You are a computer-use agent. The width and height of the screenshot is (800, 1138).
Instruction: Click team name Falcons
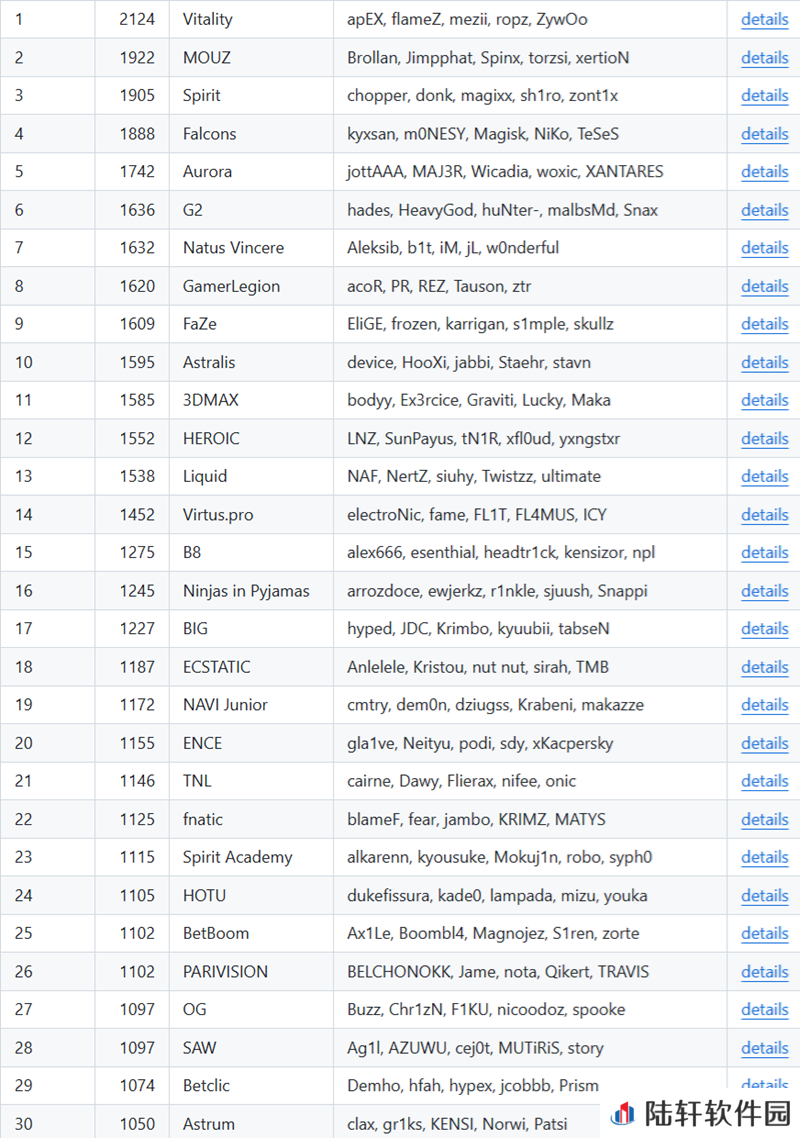click(x=210, y=134)
